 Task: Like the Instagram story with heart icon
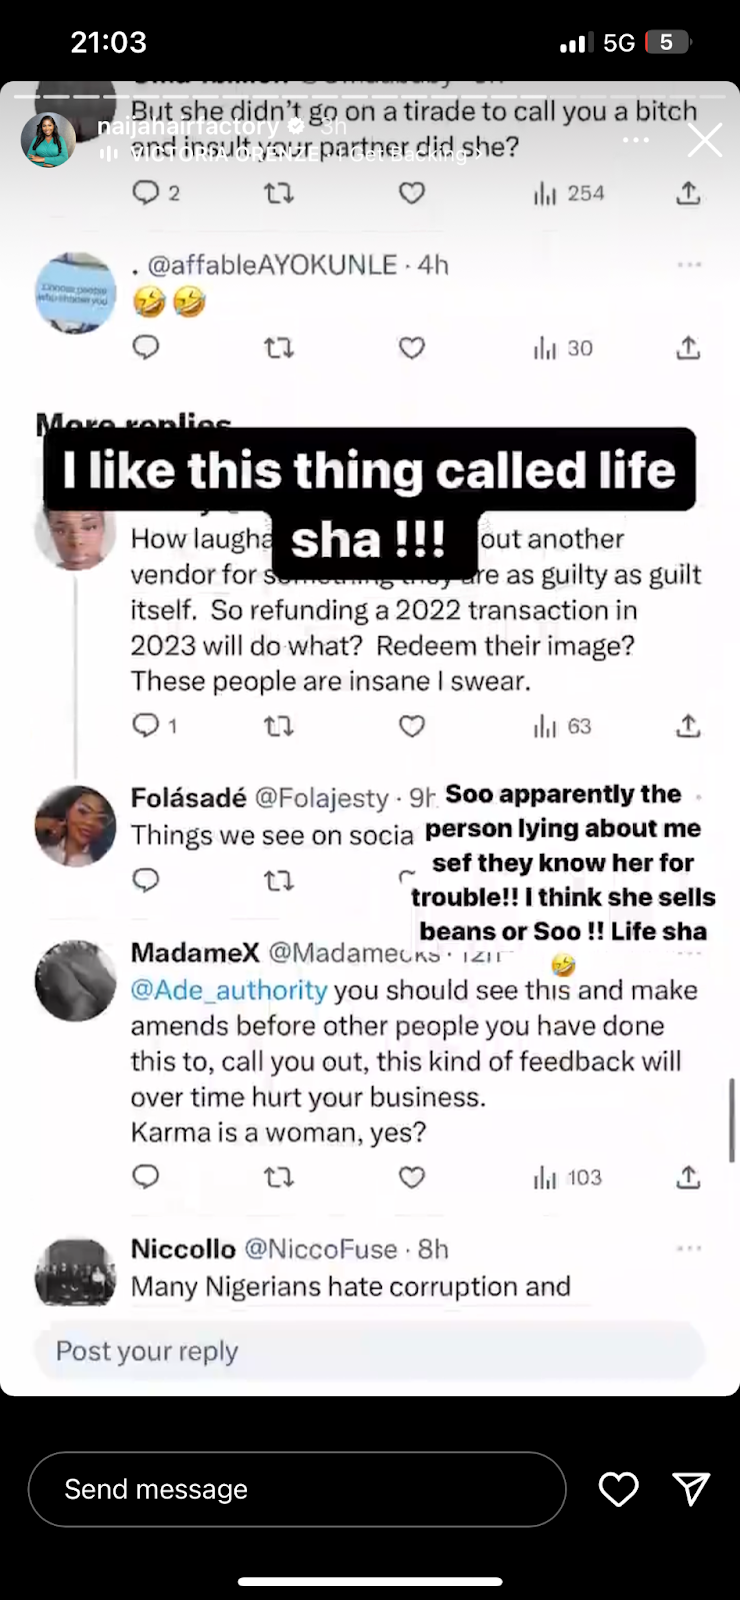pos(618,1489)
